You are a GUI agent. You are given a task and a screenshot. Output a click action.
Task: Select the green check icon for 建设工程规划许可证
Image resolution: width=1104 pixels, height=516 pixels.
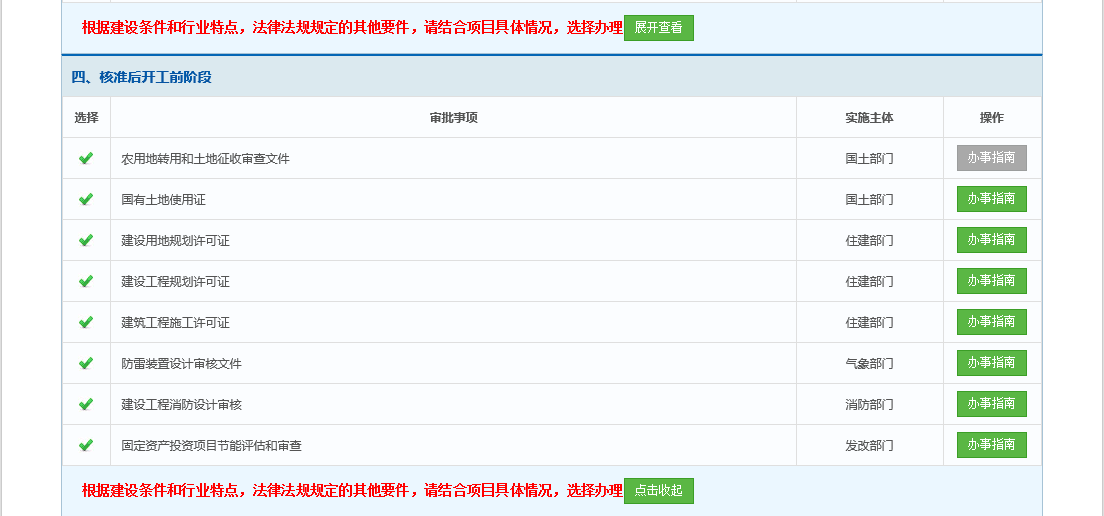pos(86,281)
